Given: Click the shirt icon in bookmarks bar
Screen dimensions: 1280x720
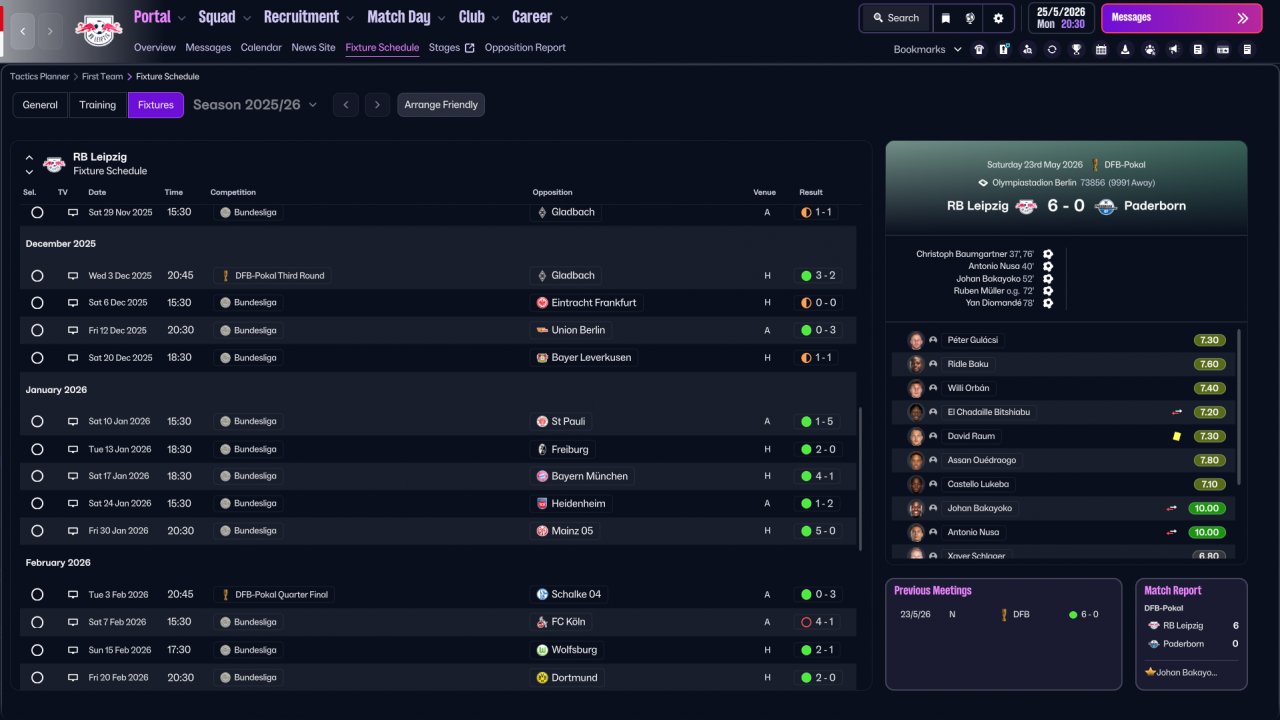Looking at the screenshot, I should 979,49.
